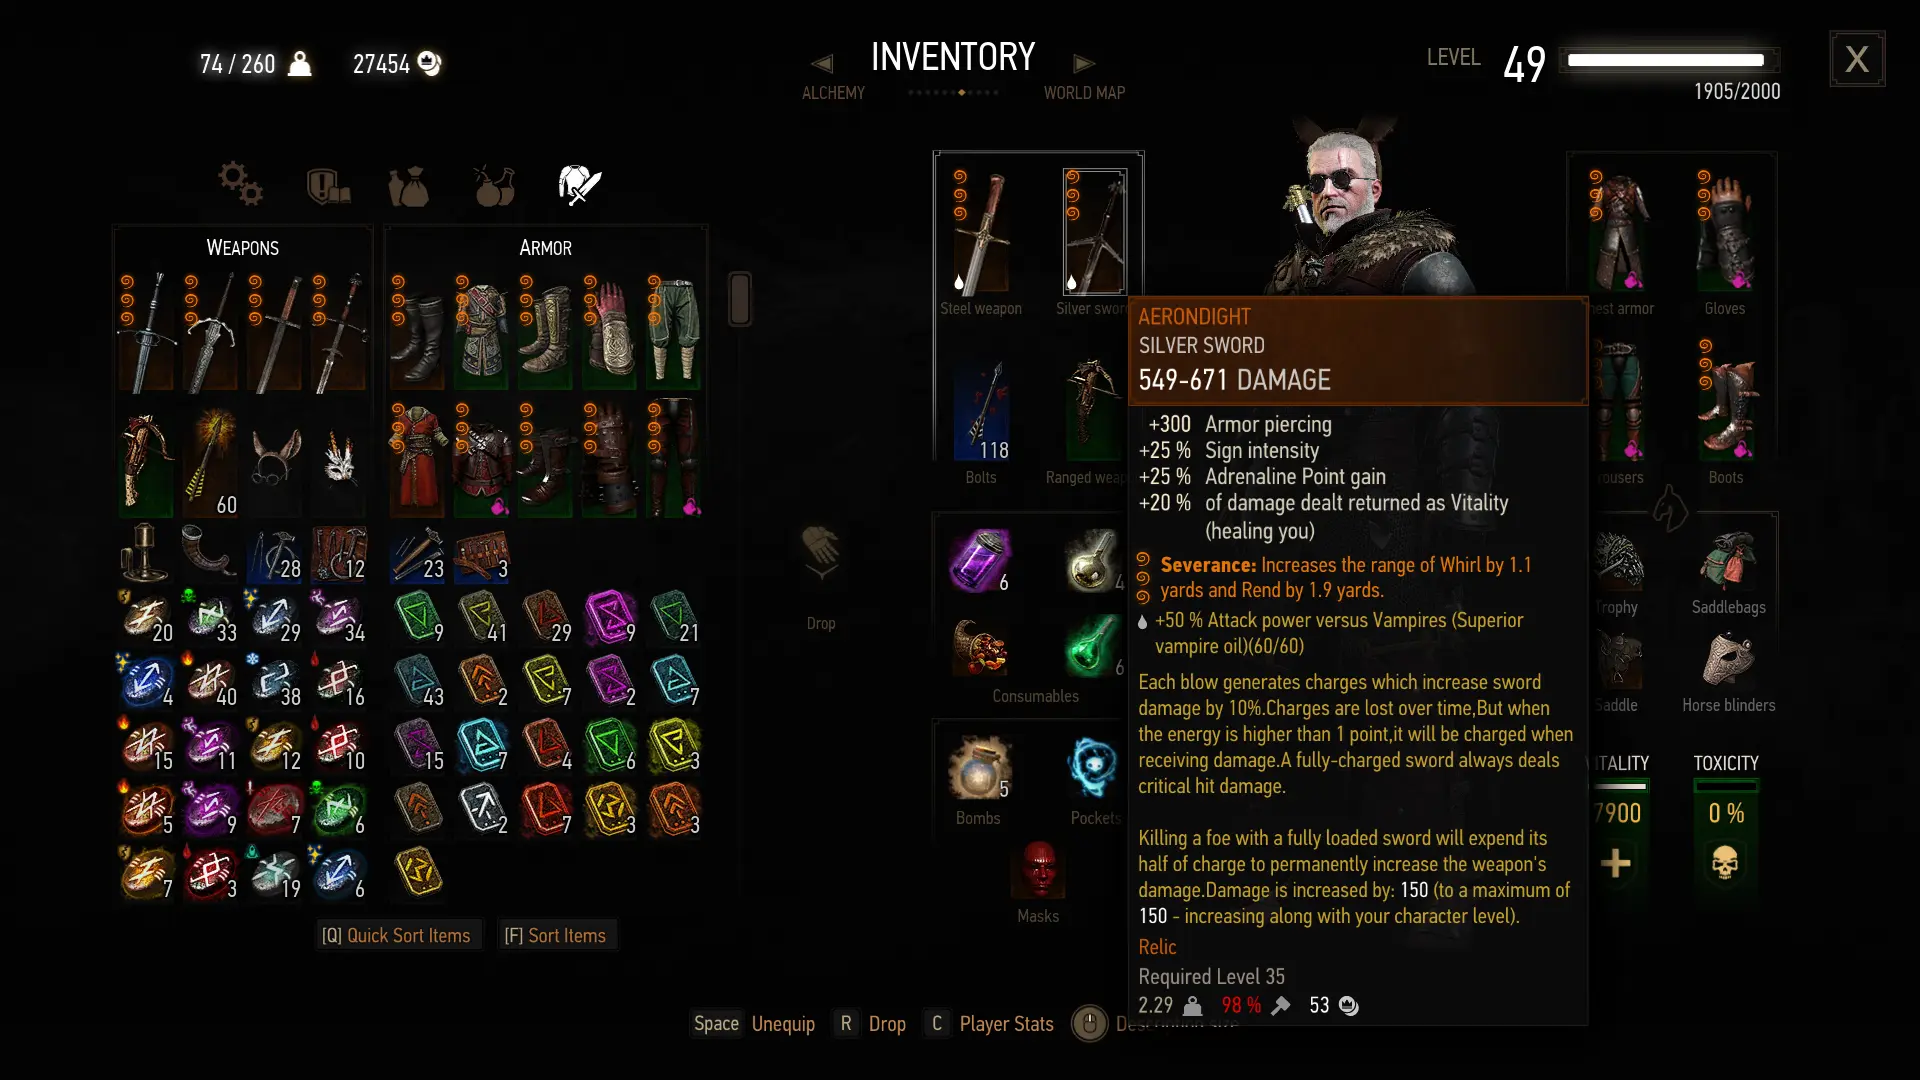Image resolution: width=1920 pixels, height=1080 pixels.
Task: Select the crossbow bolts stack of 118
Action: (x=980, y=412)
